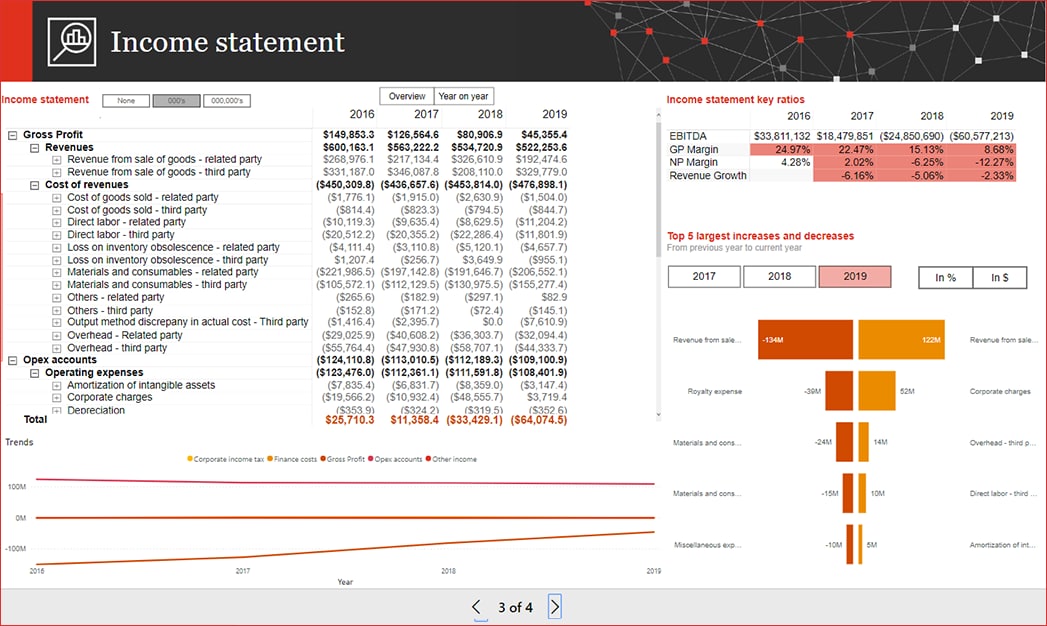Collapse the Cost of revenues group
The width and height of the screenshot is (1047, 626).
34,185
